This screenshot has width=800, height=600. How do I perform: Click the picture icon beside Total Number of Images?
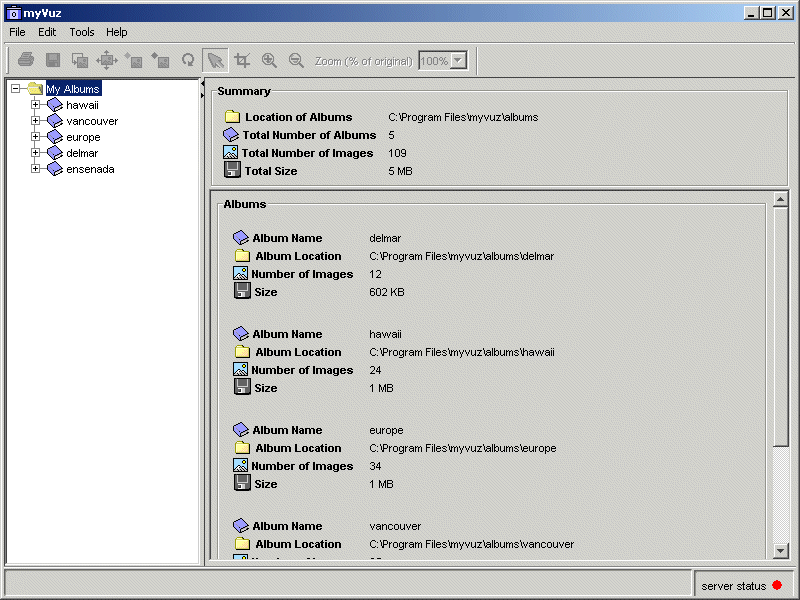click(230, 153)
